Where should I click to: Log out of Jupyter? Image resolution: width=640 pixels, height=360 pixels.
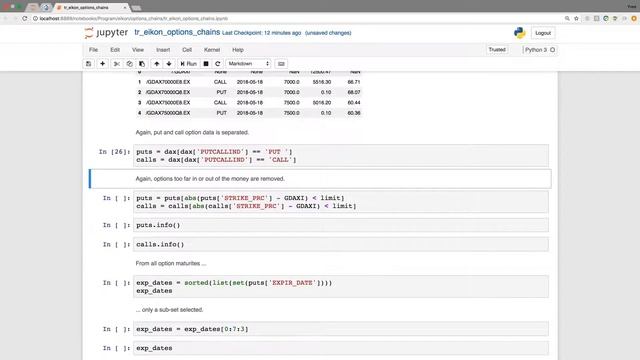point(543,33)
